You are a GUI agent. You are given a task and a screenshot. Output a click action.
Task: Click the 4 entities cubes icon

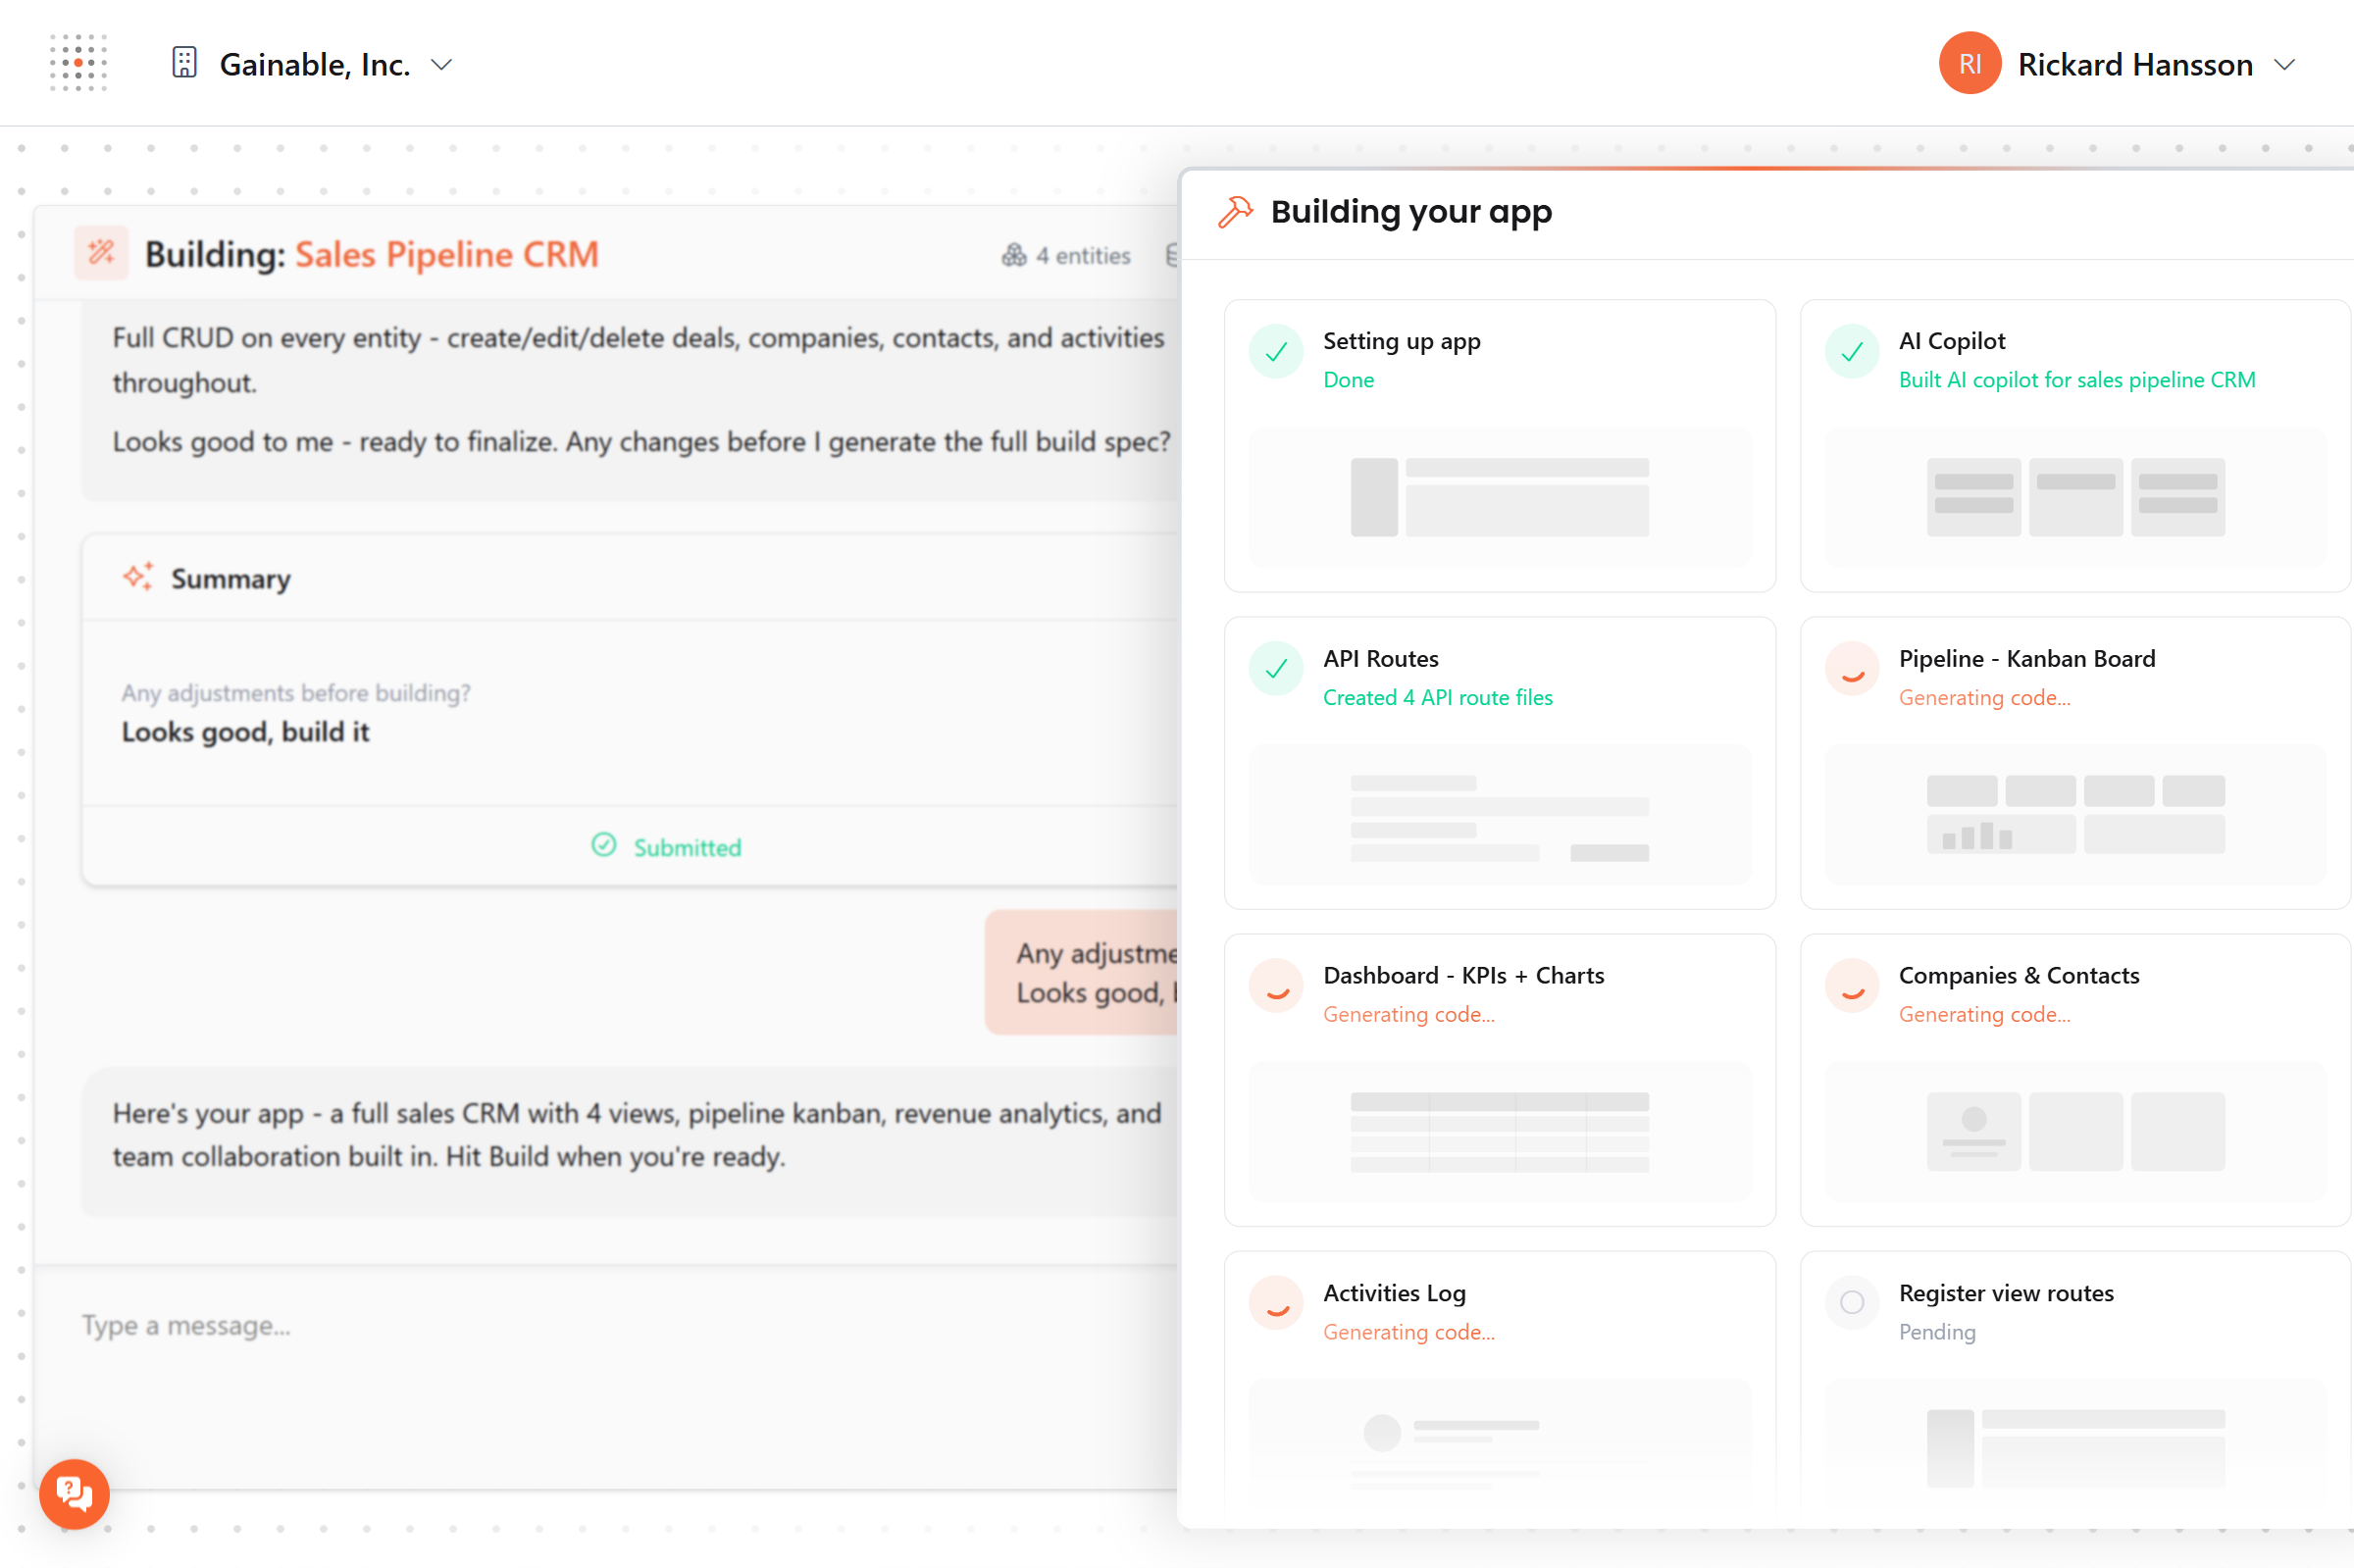[x=1014, y=256]
